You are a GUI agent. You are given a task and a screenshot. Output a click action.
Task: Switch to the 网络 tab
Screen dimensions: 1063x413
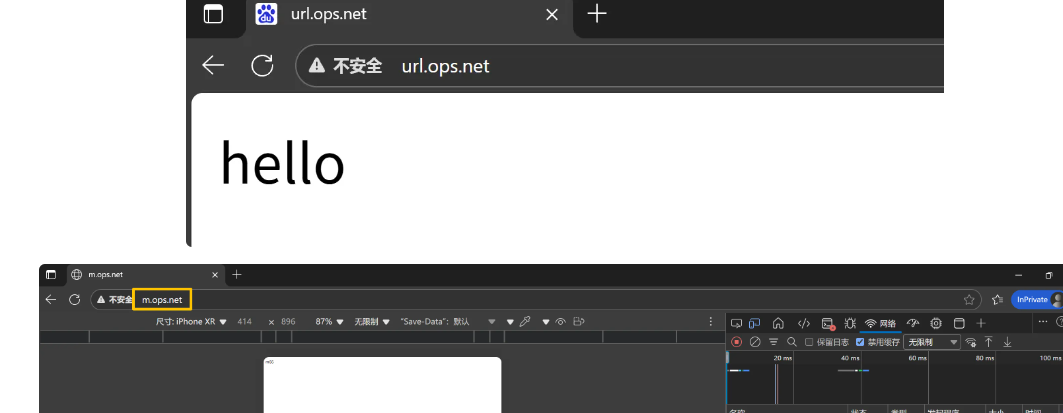(x=881, y=323)
